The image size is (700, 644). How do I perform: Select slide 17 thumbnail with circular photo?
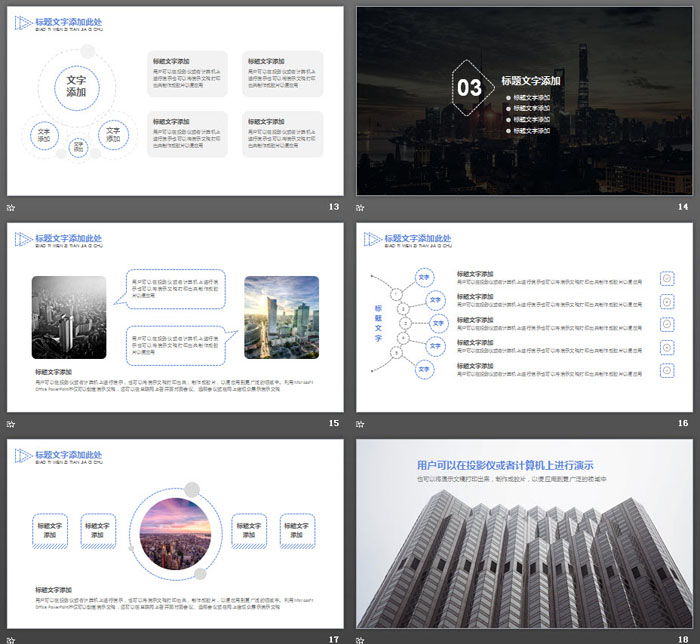coord(175,534)
